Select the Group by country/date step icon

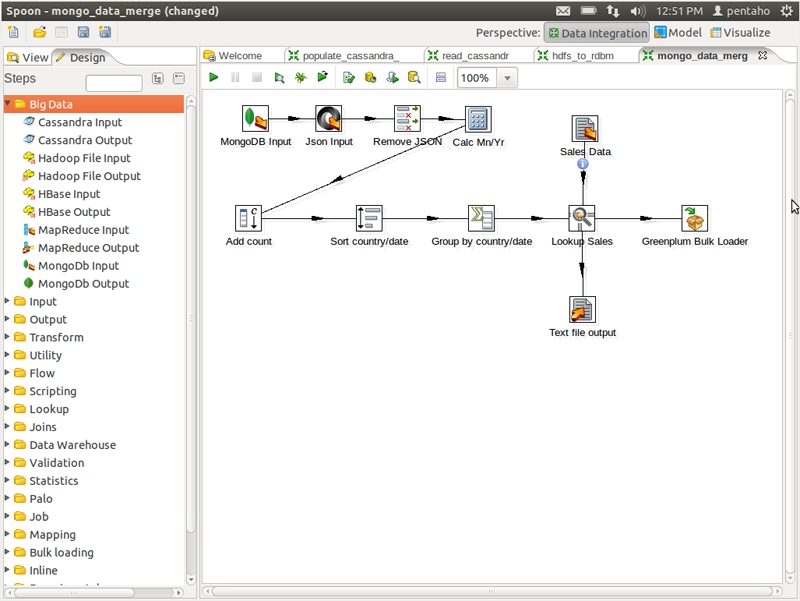(481, 218)
